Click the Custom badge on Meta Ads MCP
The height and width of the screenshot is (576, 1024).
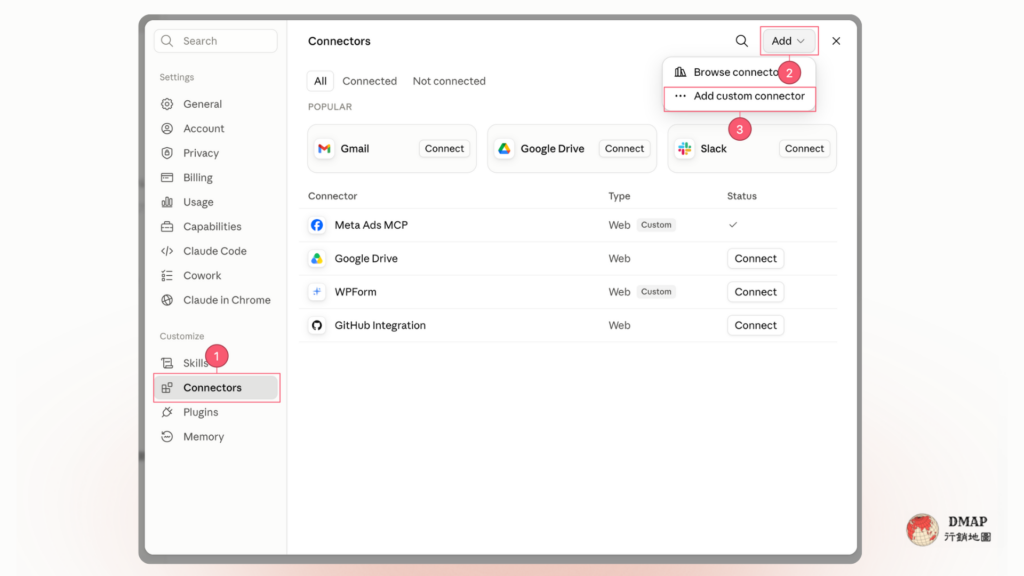pyautogui.click(x=656, y=225)
